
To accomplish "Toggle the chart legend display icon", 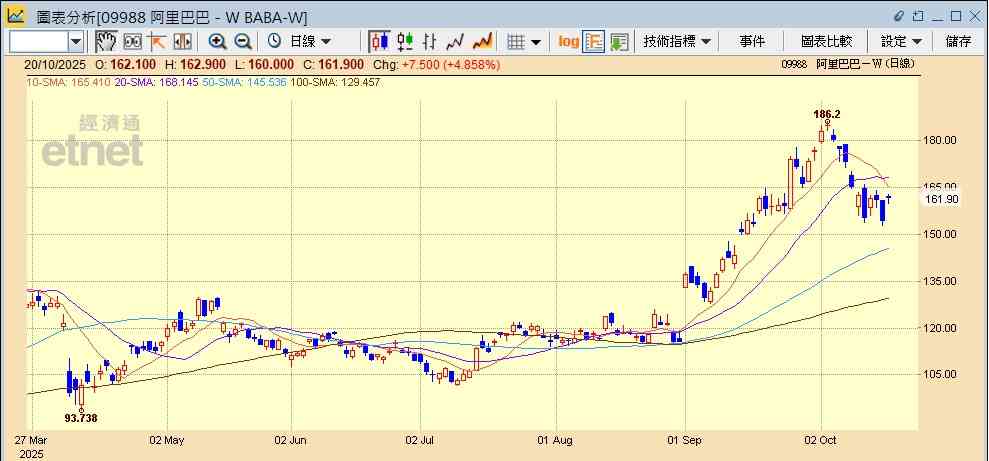I will point(593,41).
